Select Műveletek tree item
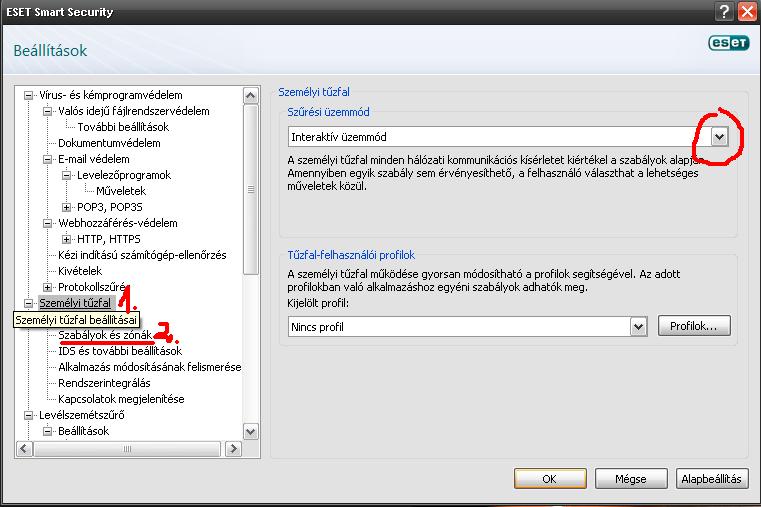Screen dimensions: 761x507 point(121,191)
